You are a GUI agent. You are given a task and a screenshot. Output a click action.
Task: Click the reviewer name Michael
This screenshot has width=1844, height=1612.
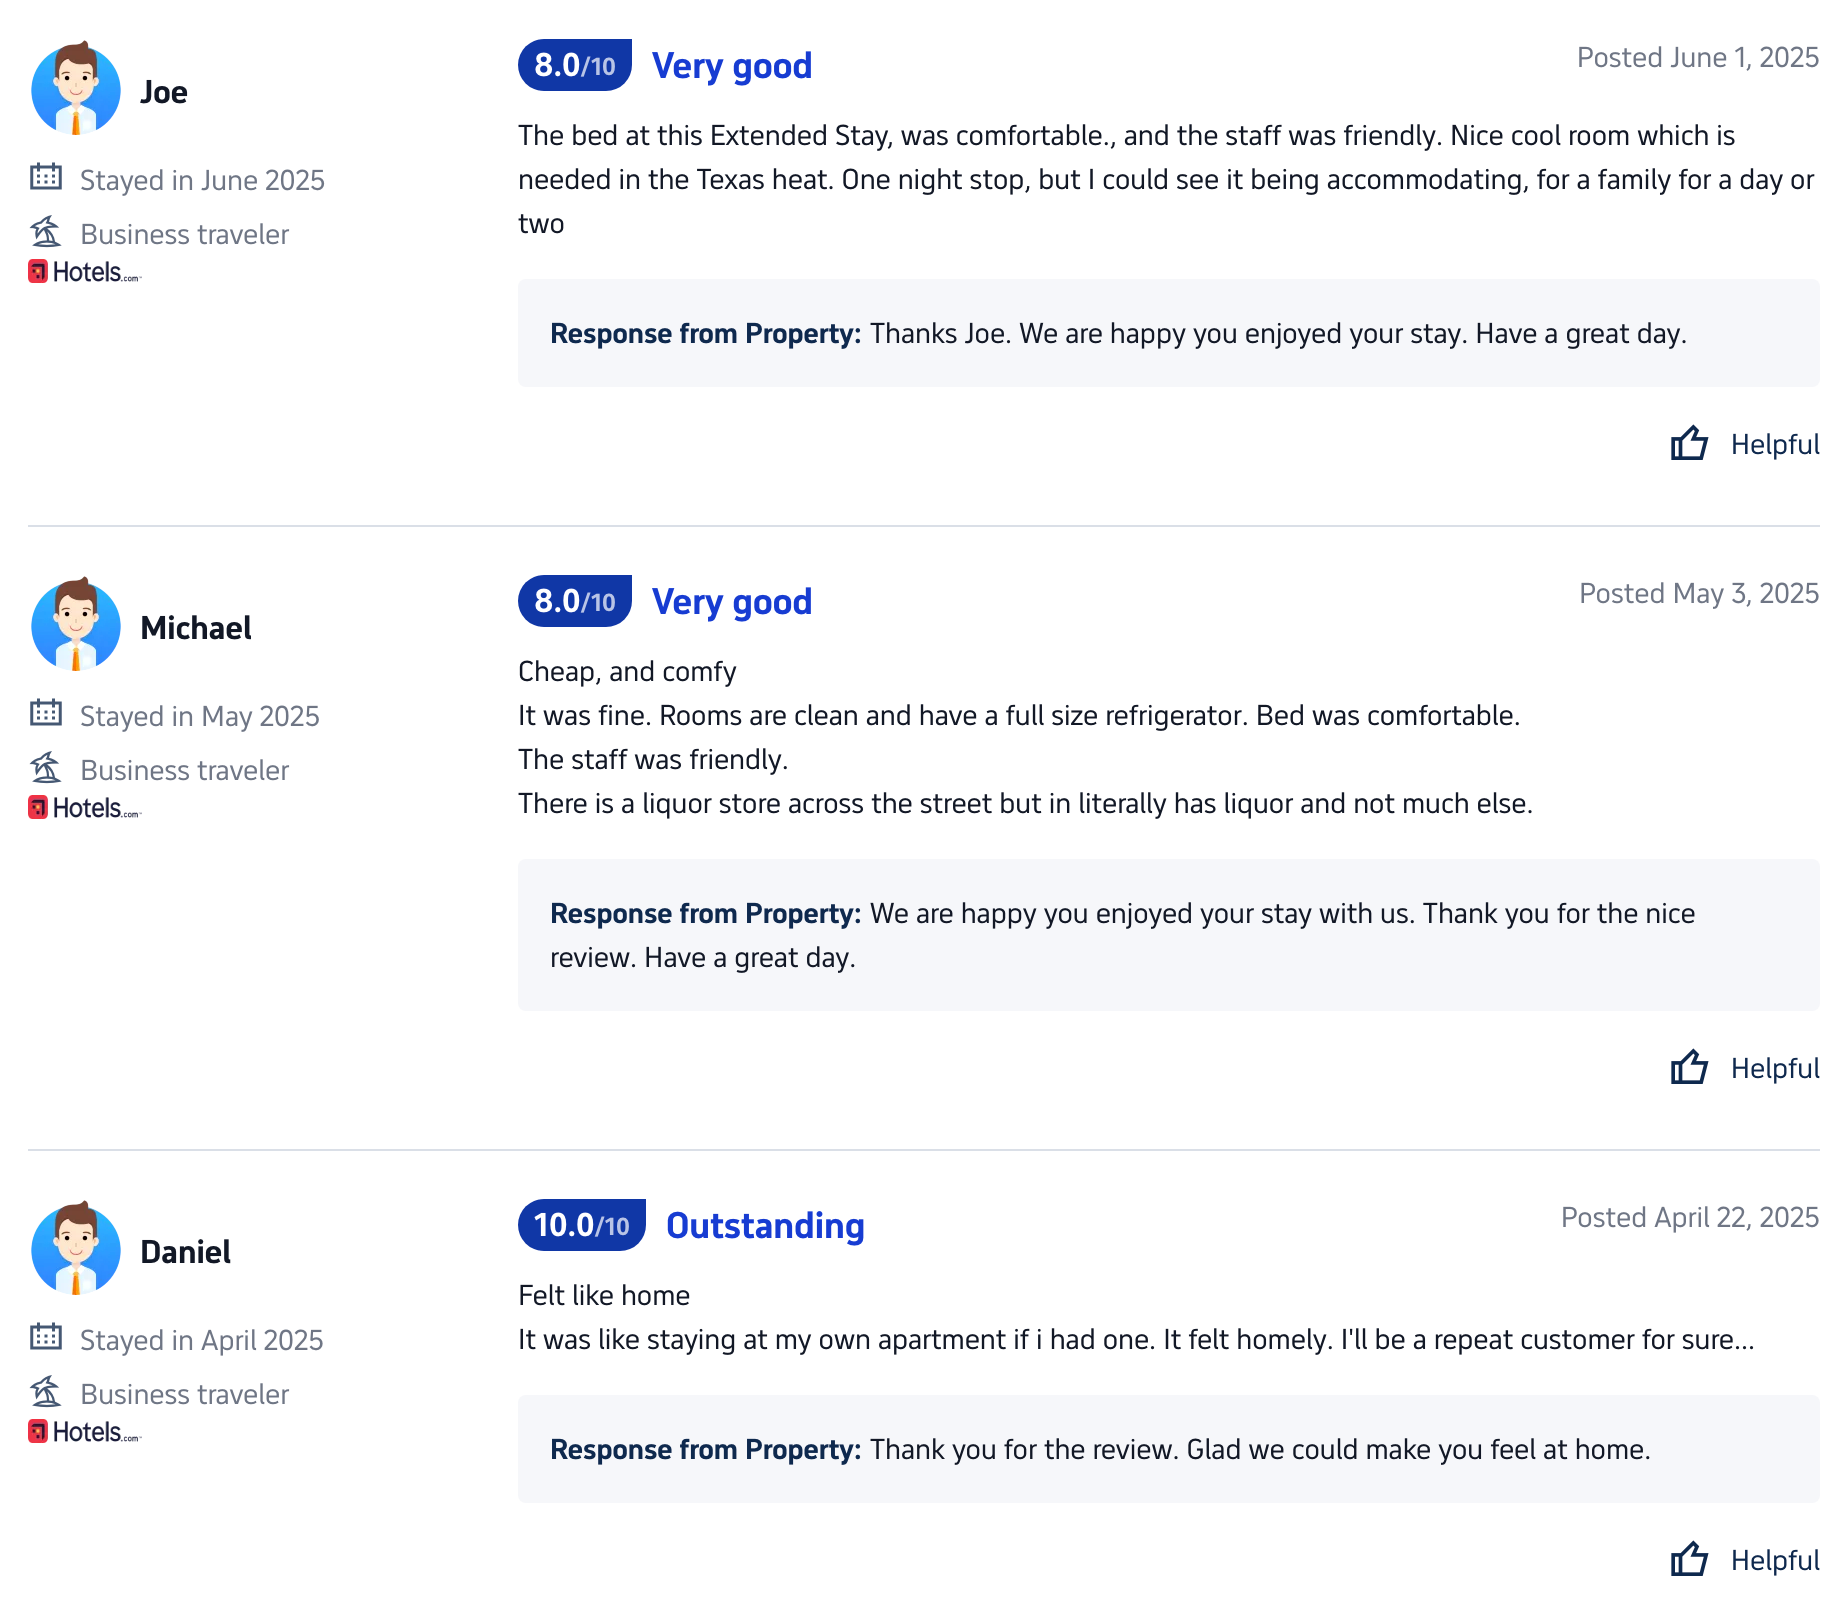[x=196, y=628]
